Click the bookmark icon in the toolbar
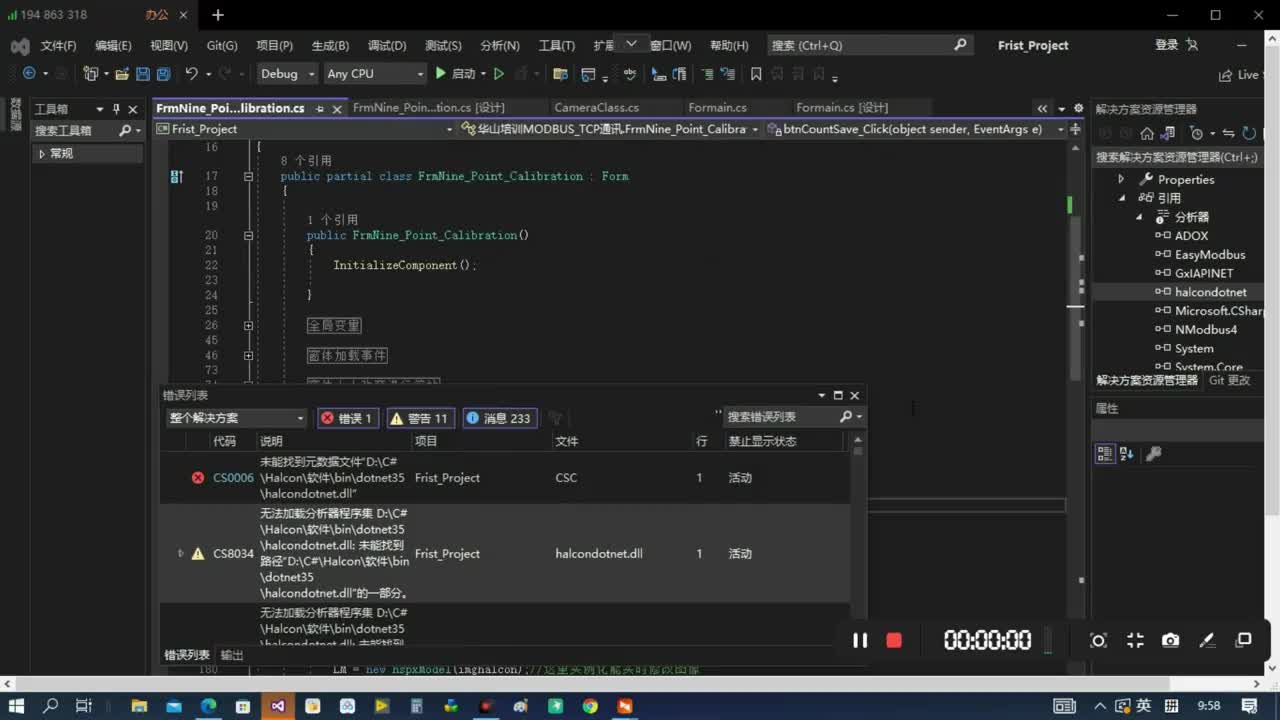The width and height of the screenshot is (1280, 720). click(x=756, y=74)
